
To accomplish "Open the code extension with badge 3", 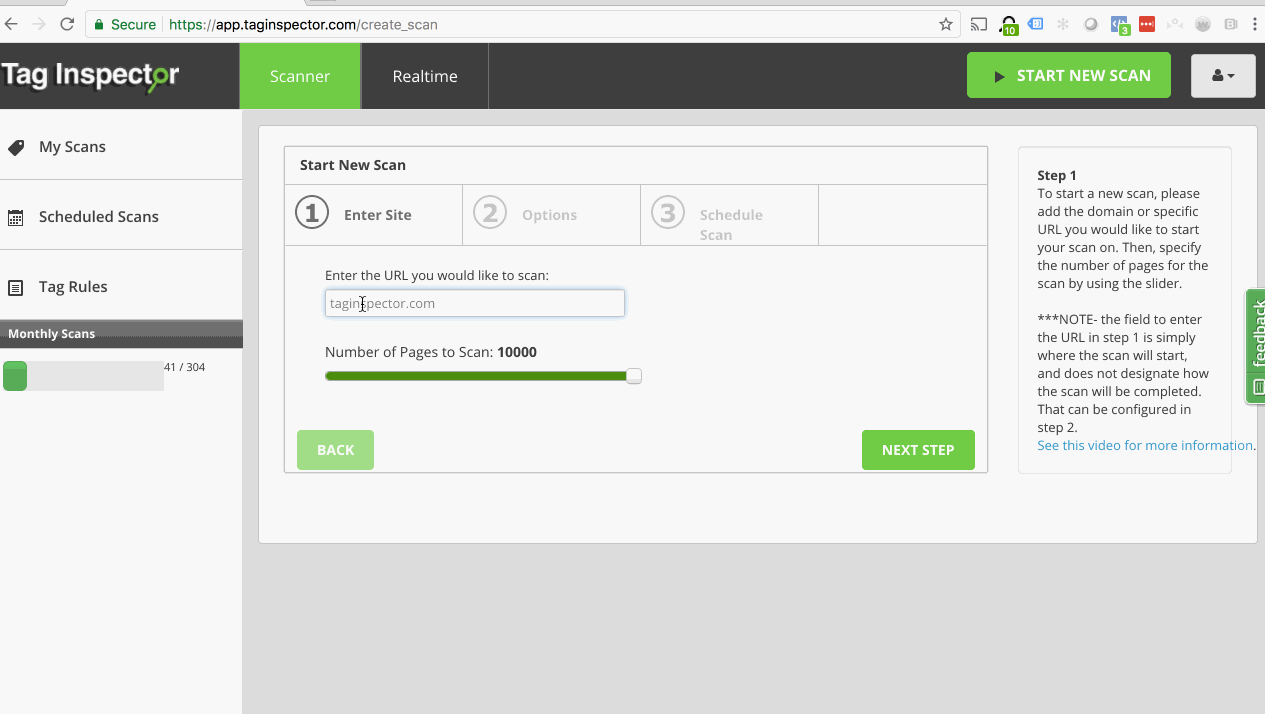I will [x=1120, y=25].
